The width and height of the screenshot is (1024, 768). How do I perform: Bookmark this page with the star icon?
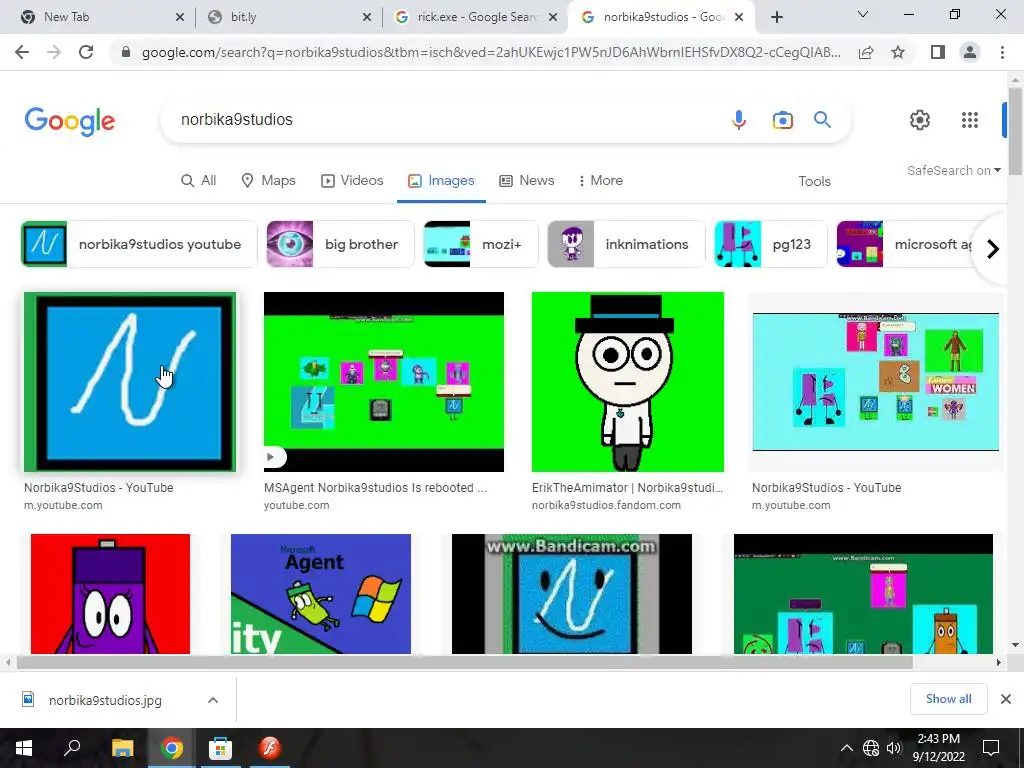point(898,52)
